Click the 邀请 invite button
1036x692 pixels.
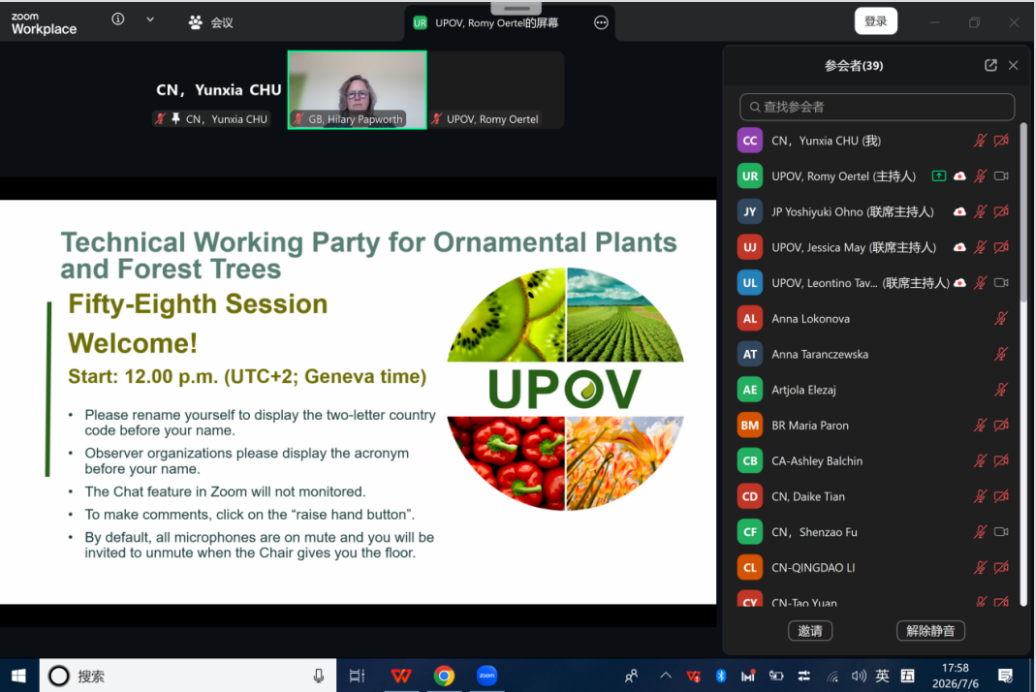pos(810,631)
